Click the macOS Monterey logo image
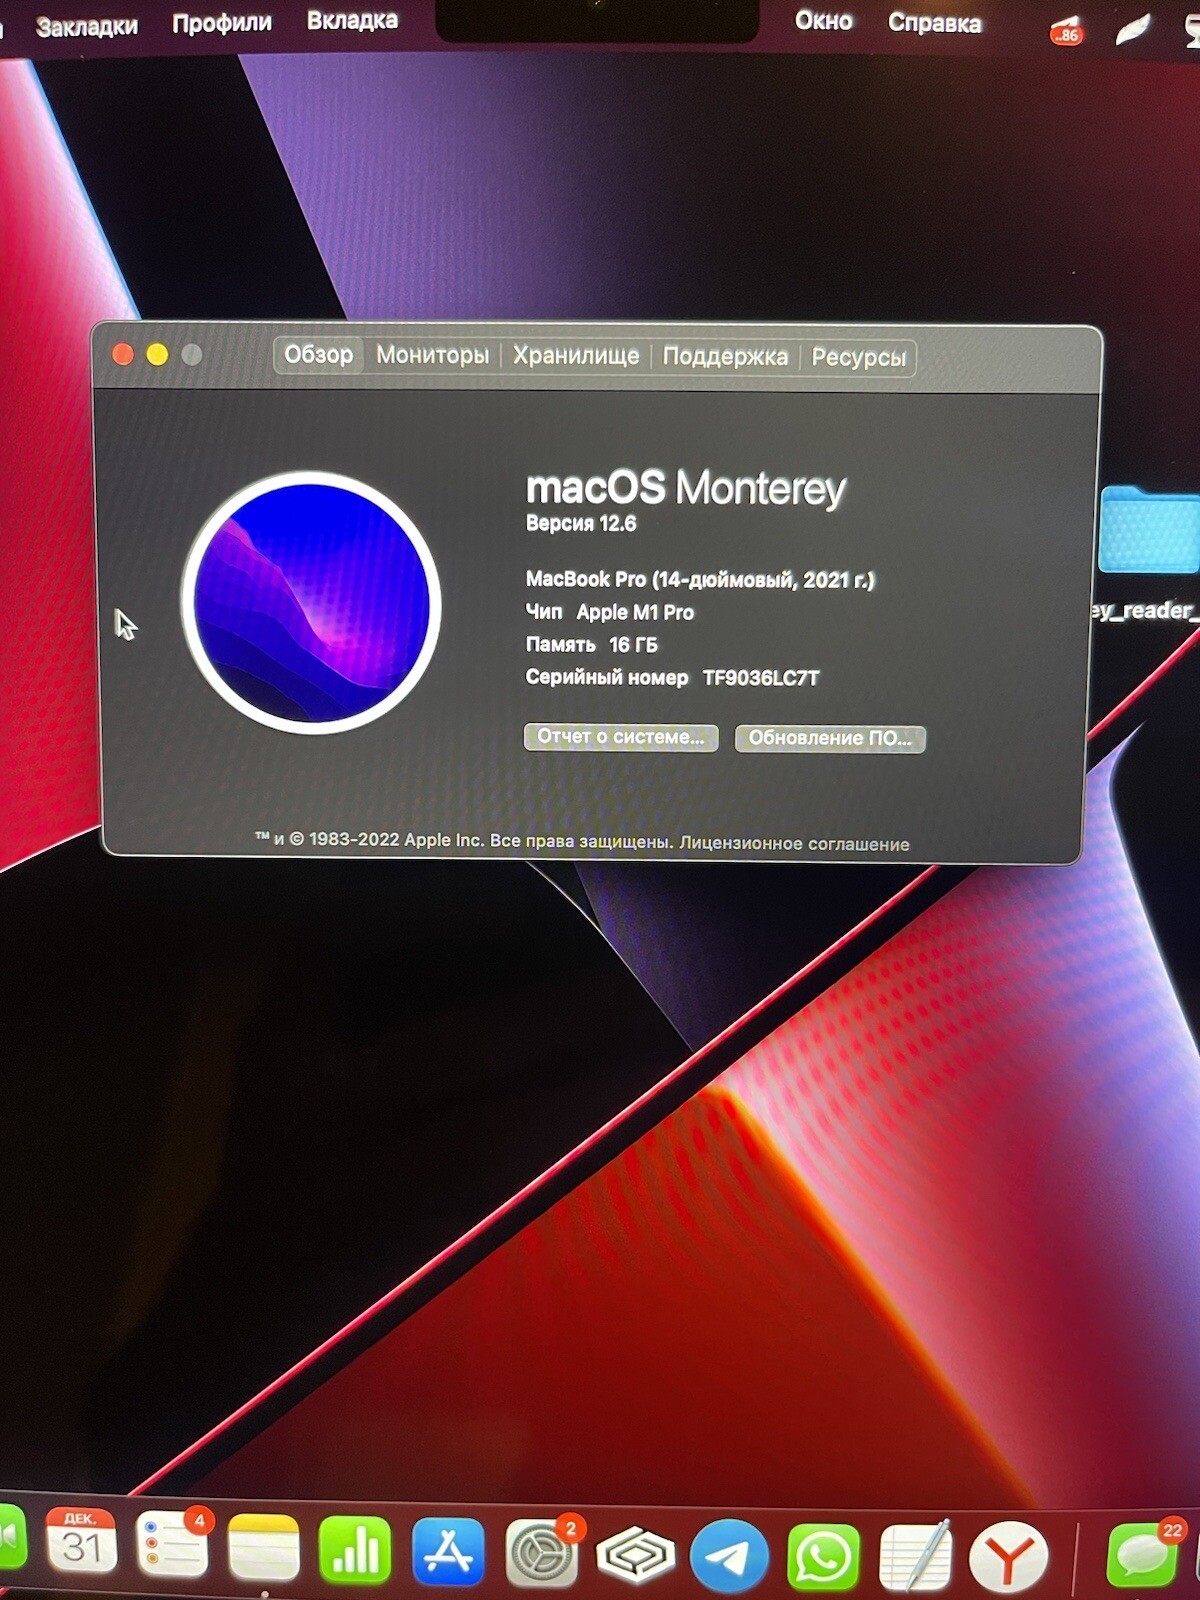Image resolution: width=1200 pixels, height=1600 pixels. coord(311,603)
